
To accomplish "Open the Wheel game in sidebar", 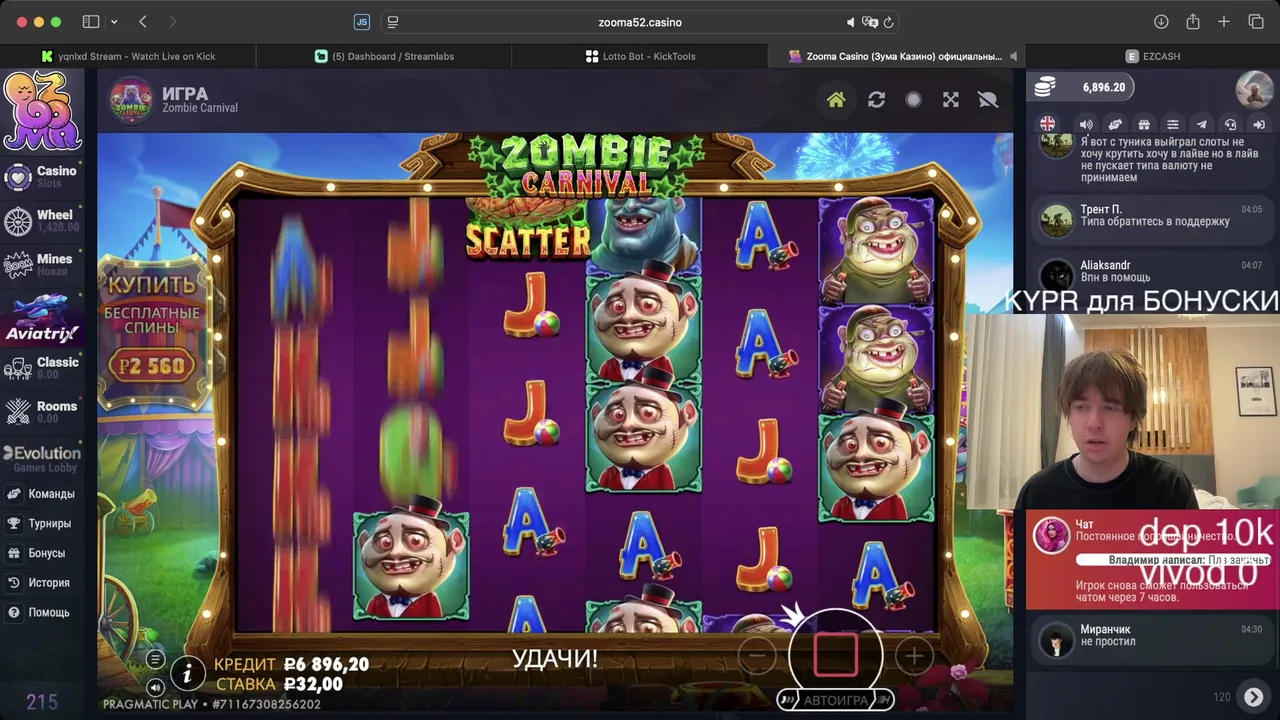I will pos(42,220).
